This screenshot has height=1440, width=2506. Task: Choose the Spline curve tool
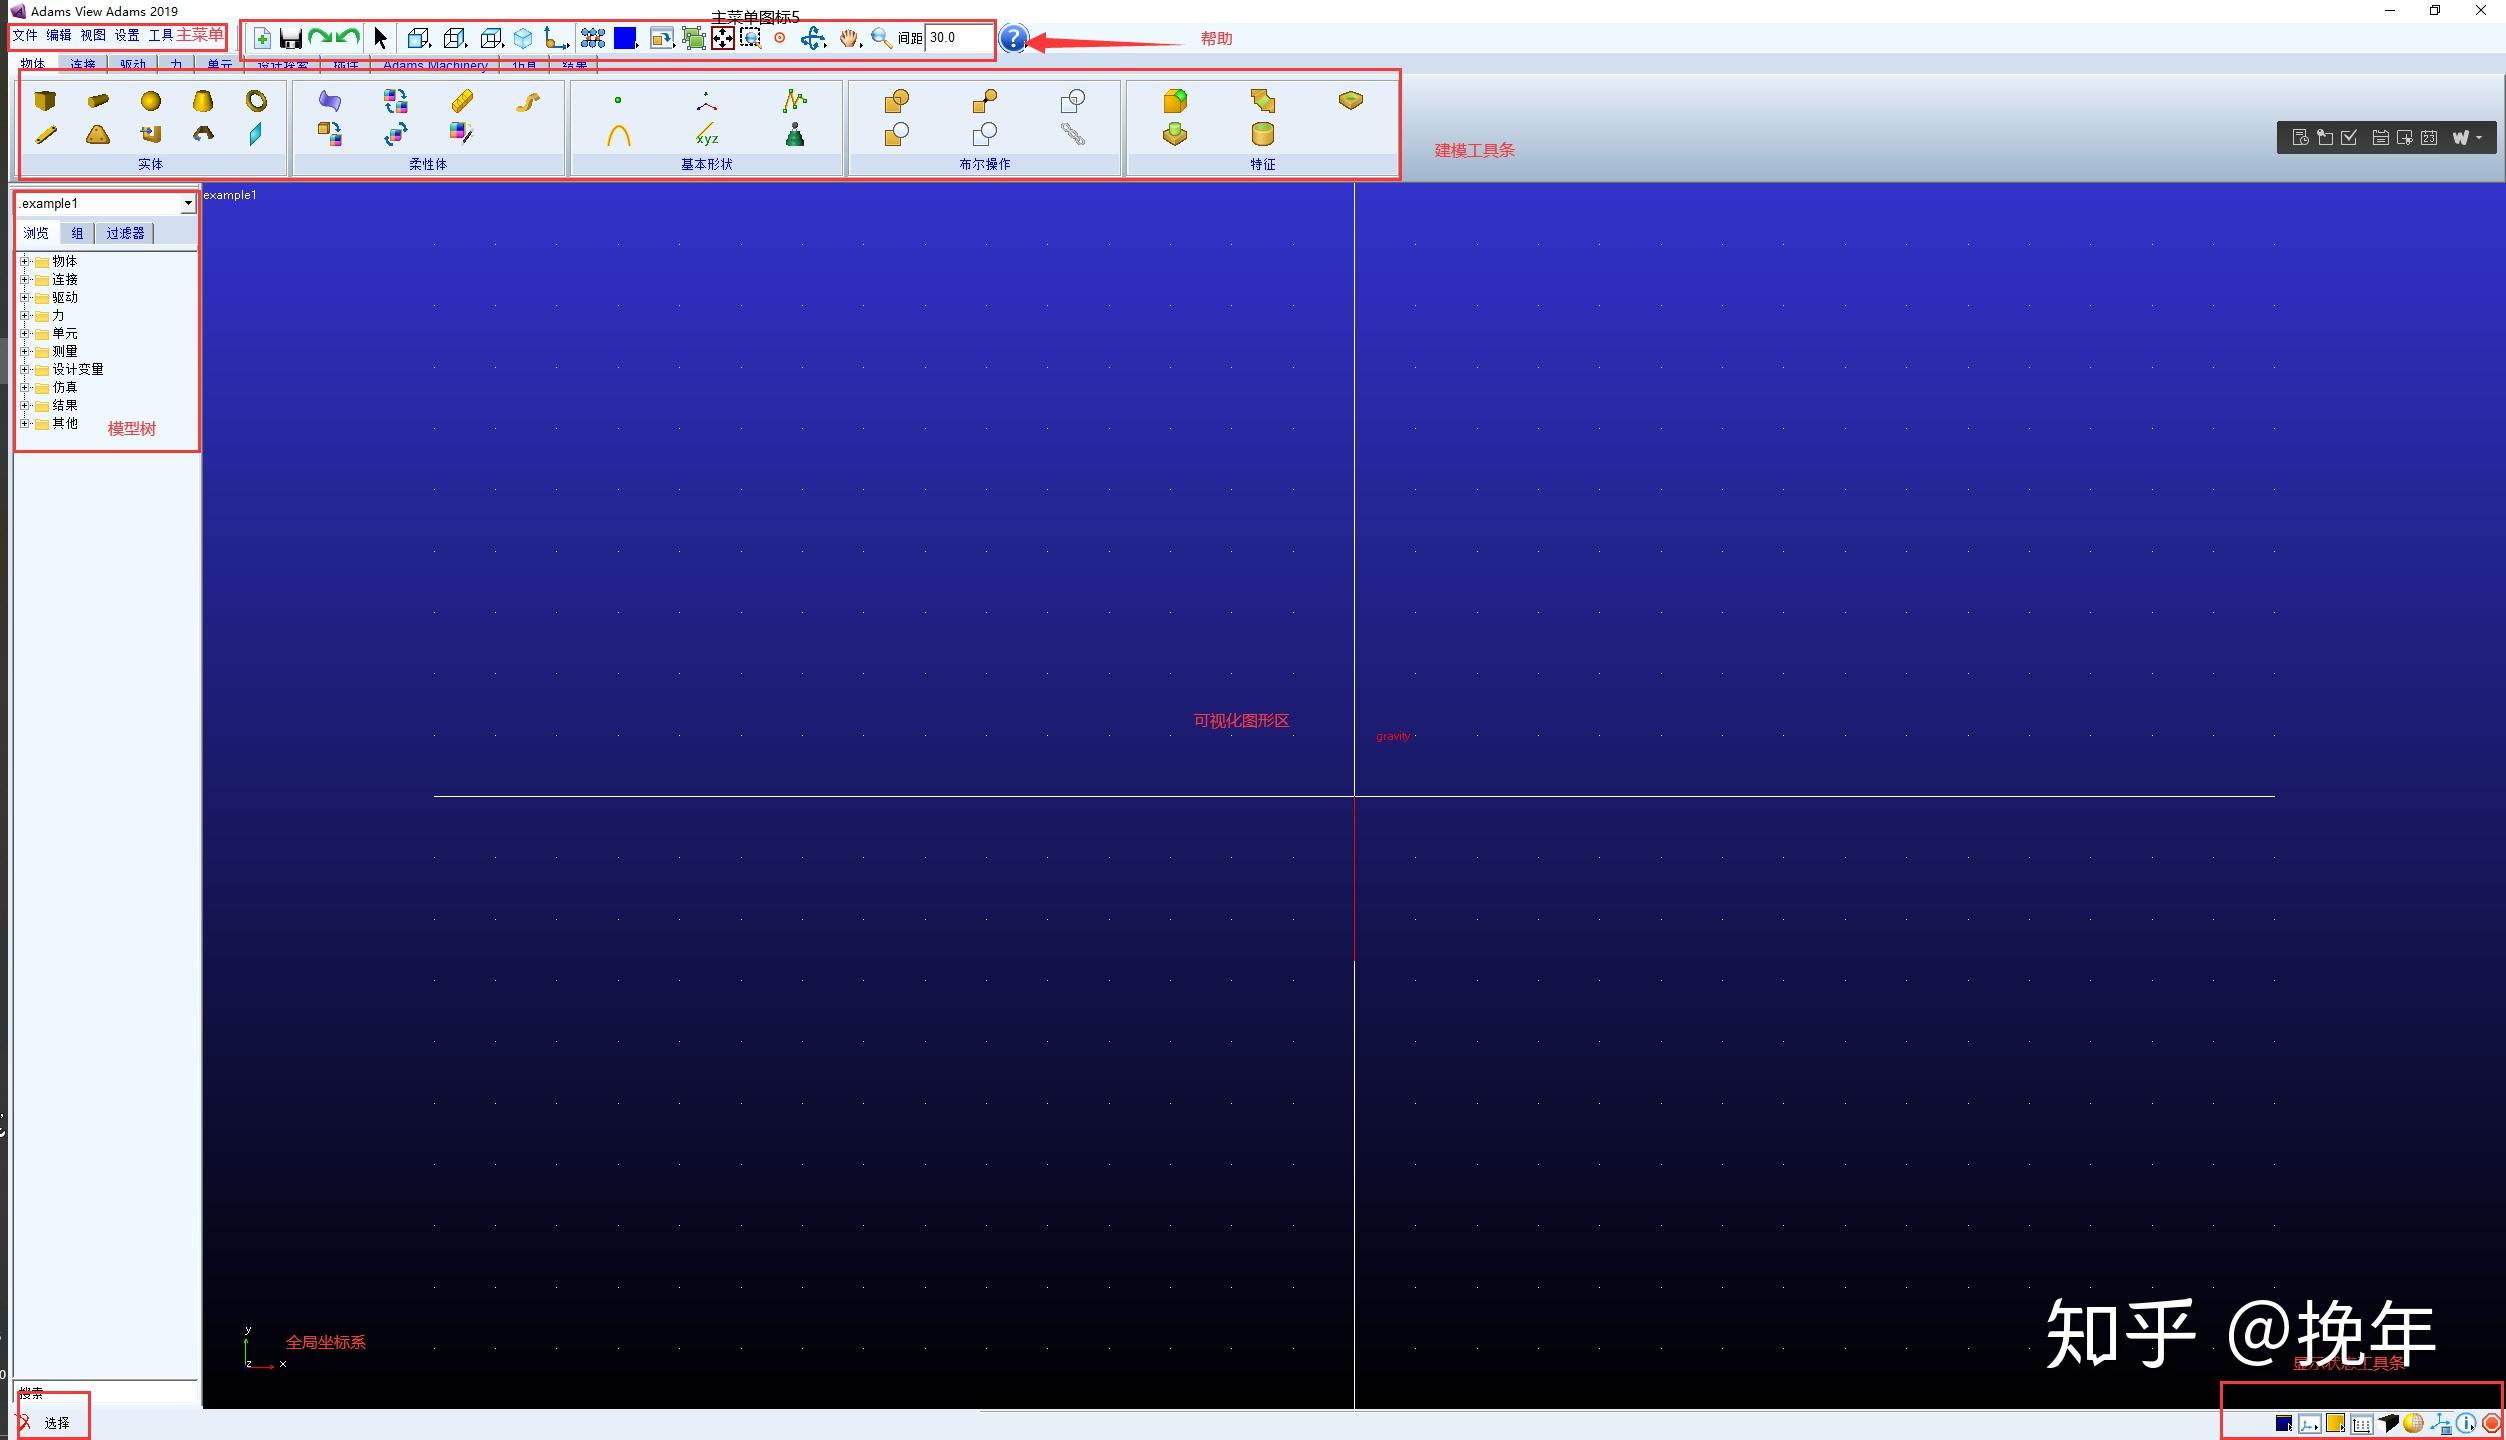(x=794, y=100)
